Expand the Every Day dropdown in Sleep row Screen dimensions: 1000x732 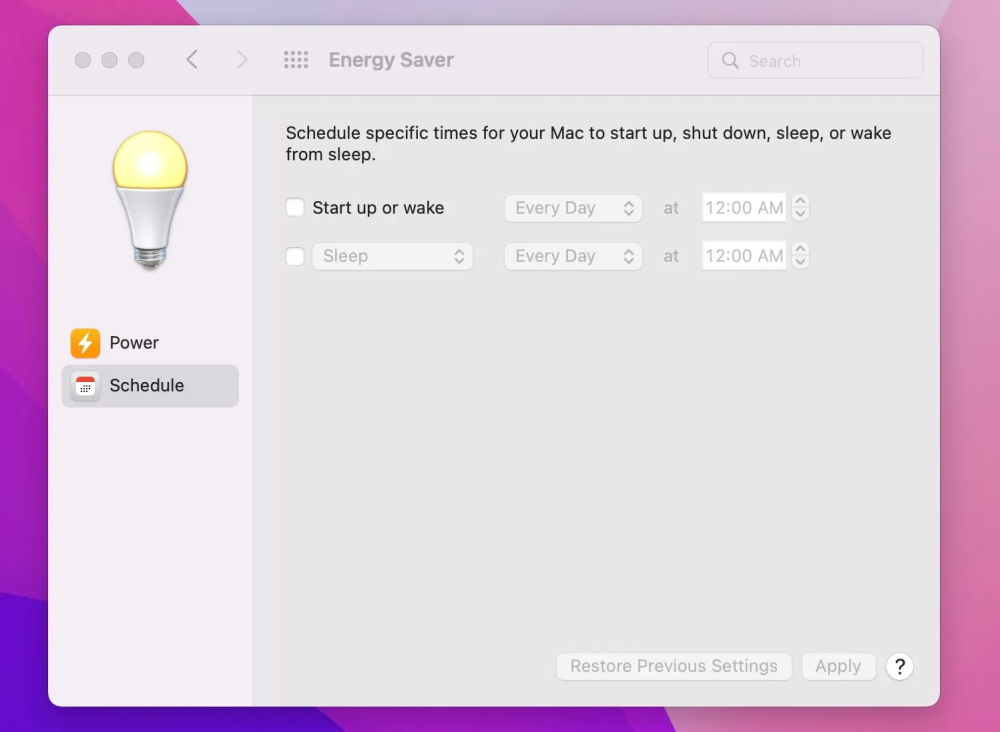click(x=573, y=256)
